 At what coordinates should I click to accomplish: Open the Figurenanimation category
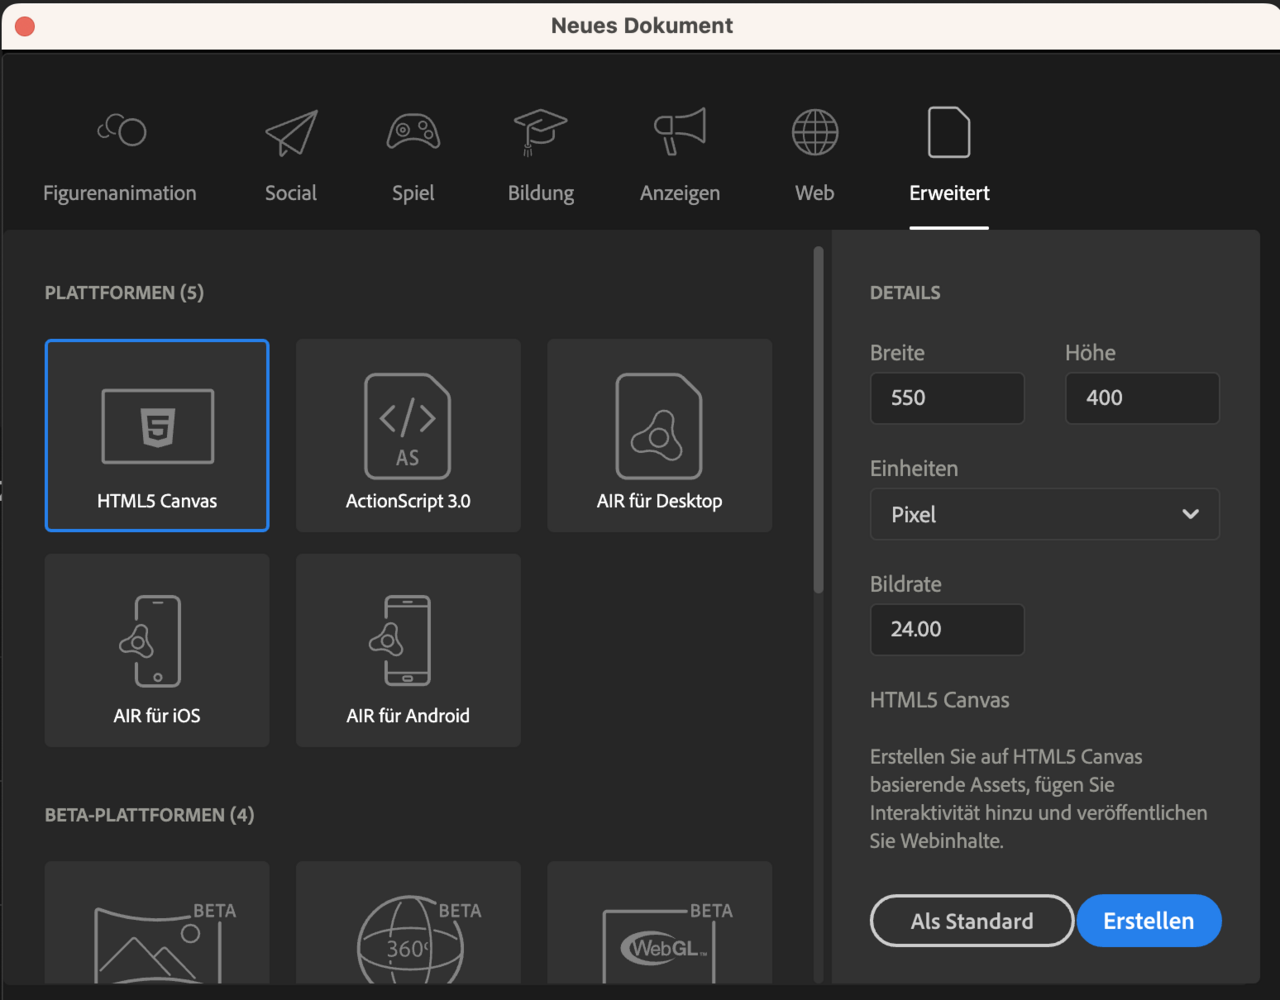(x=120, y=155)
